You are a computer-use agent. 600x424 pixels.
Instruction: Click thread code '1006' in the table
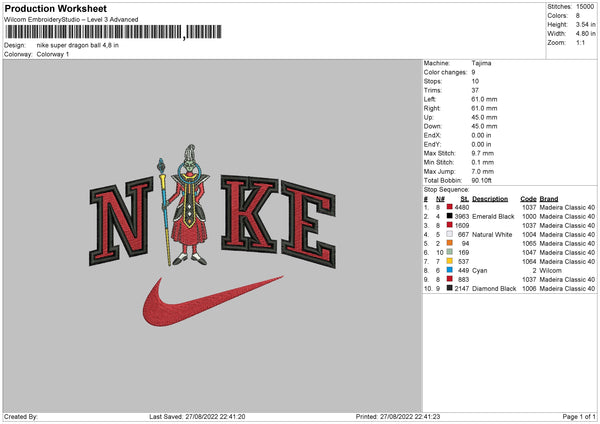point(529,289)
